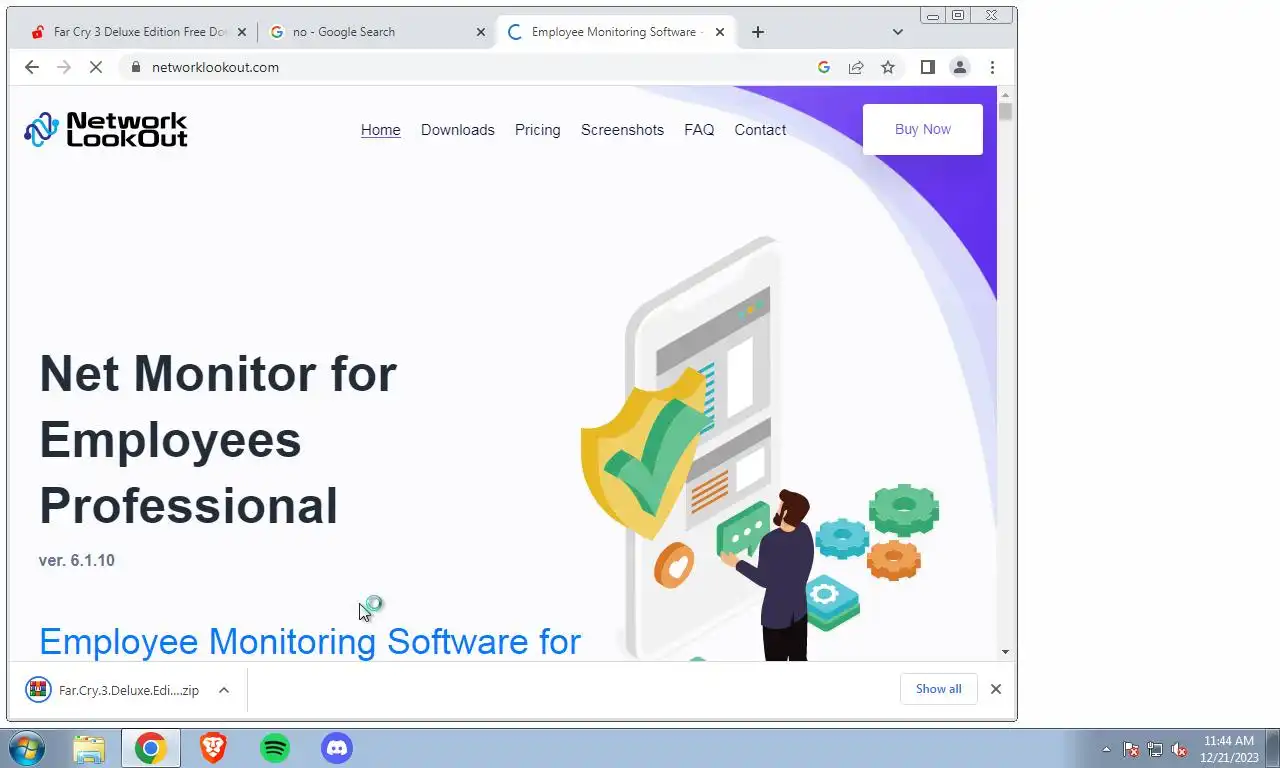
Task: Open File Explorer from taskbar
Action: point(89,748)
